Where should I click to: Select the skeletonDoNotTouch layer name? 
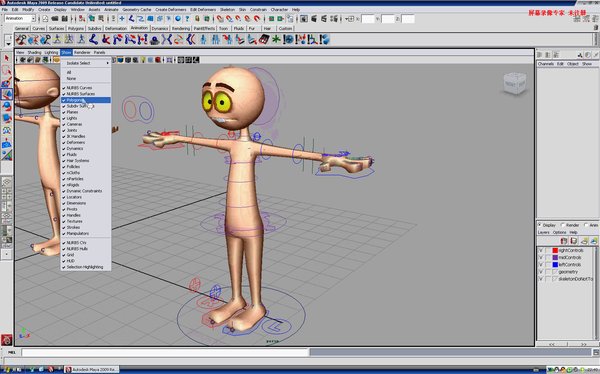point(576,279)
